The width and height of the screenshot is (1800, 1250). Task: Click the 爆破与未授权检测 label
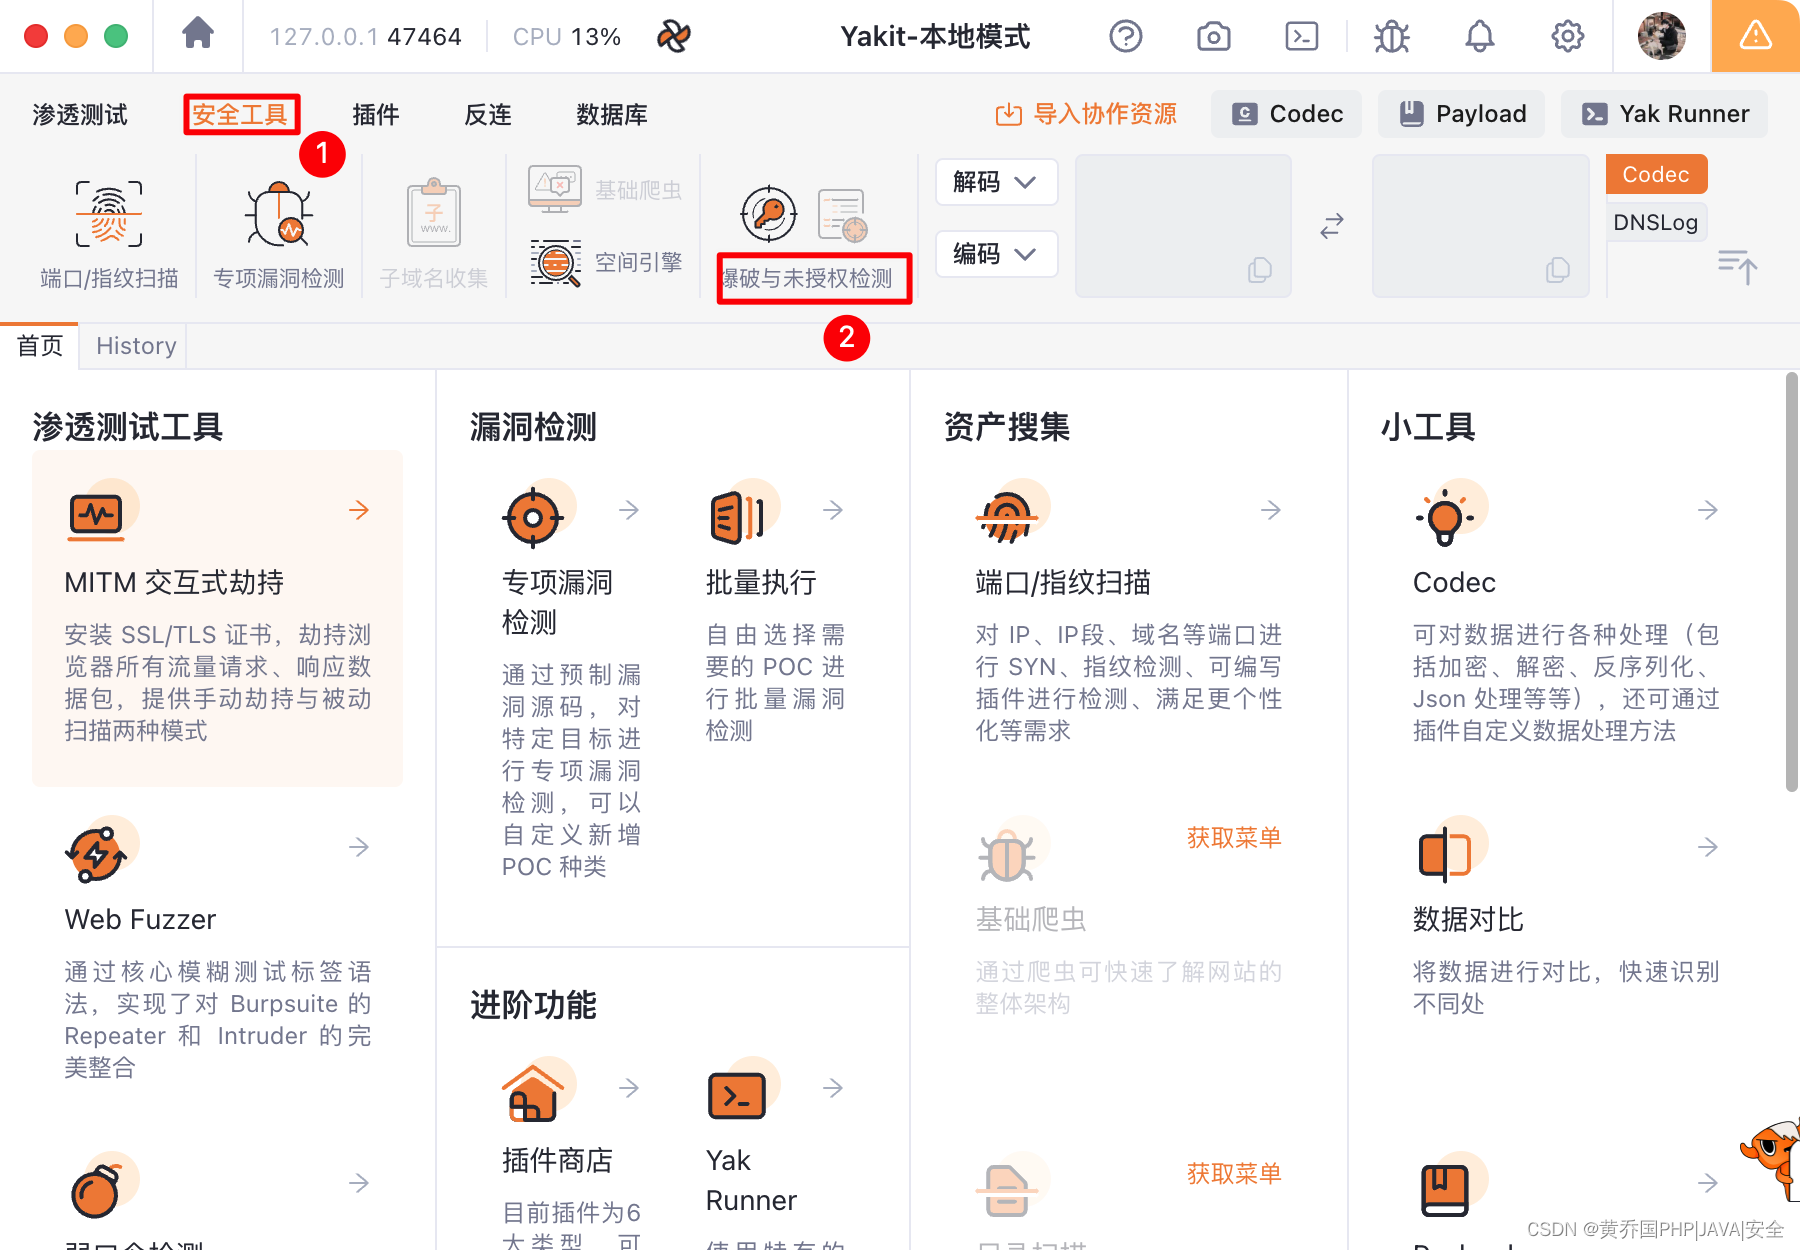pyautogui.click(x=808, y=278)
